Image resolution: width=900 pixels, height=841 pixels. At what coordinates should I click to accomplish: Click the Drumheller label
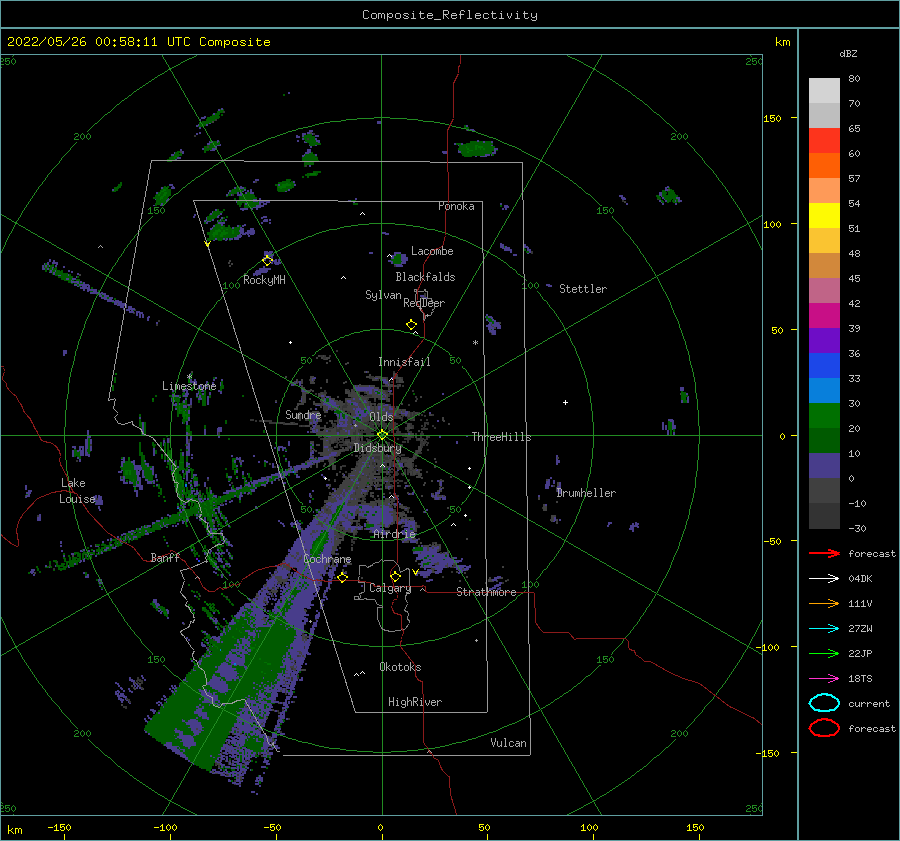click(586, 493)
